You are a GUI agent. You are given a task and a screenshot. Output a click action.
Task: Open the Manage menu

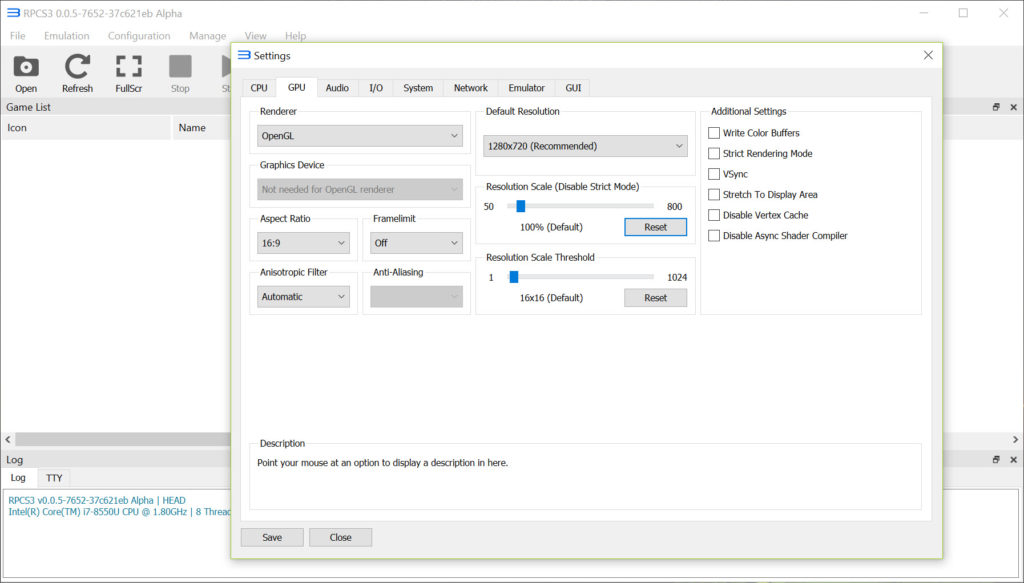coord(208,36)
